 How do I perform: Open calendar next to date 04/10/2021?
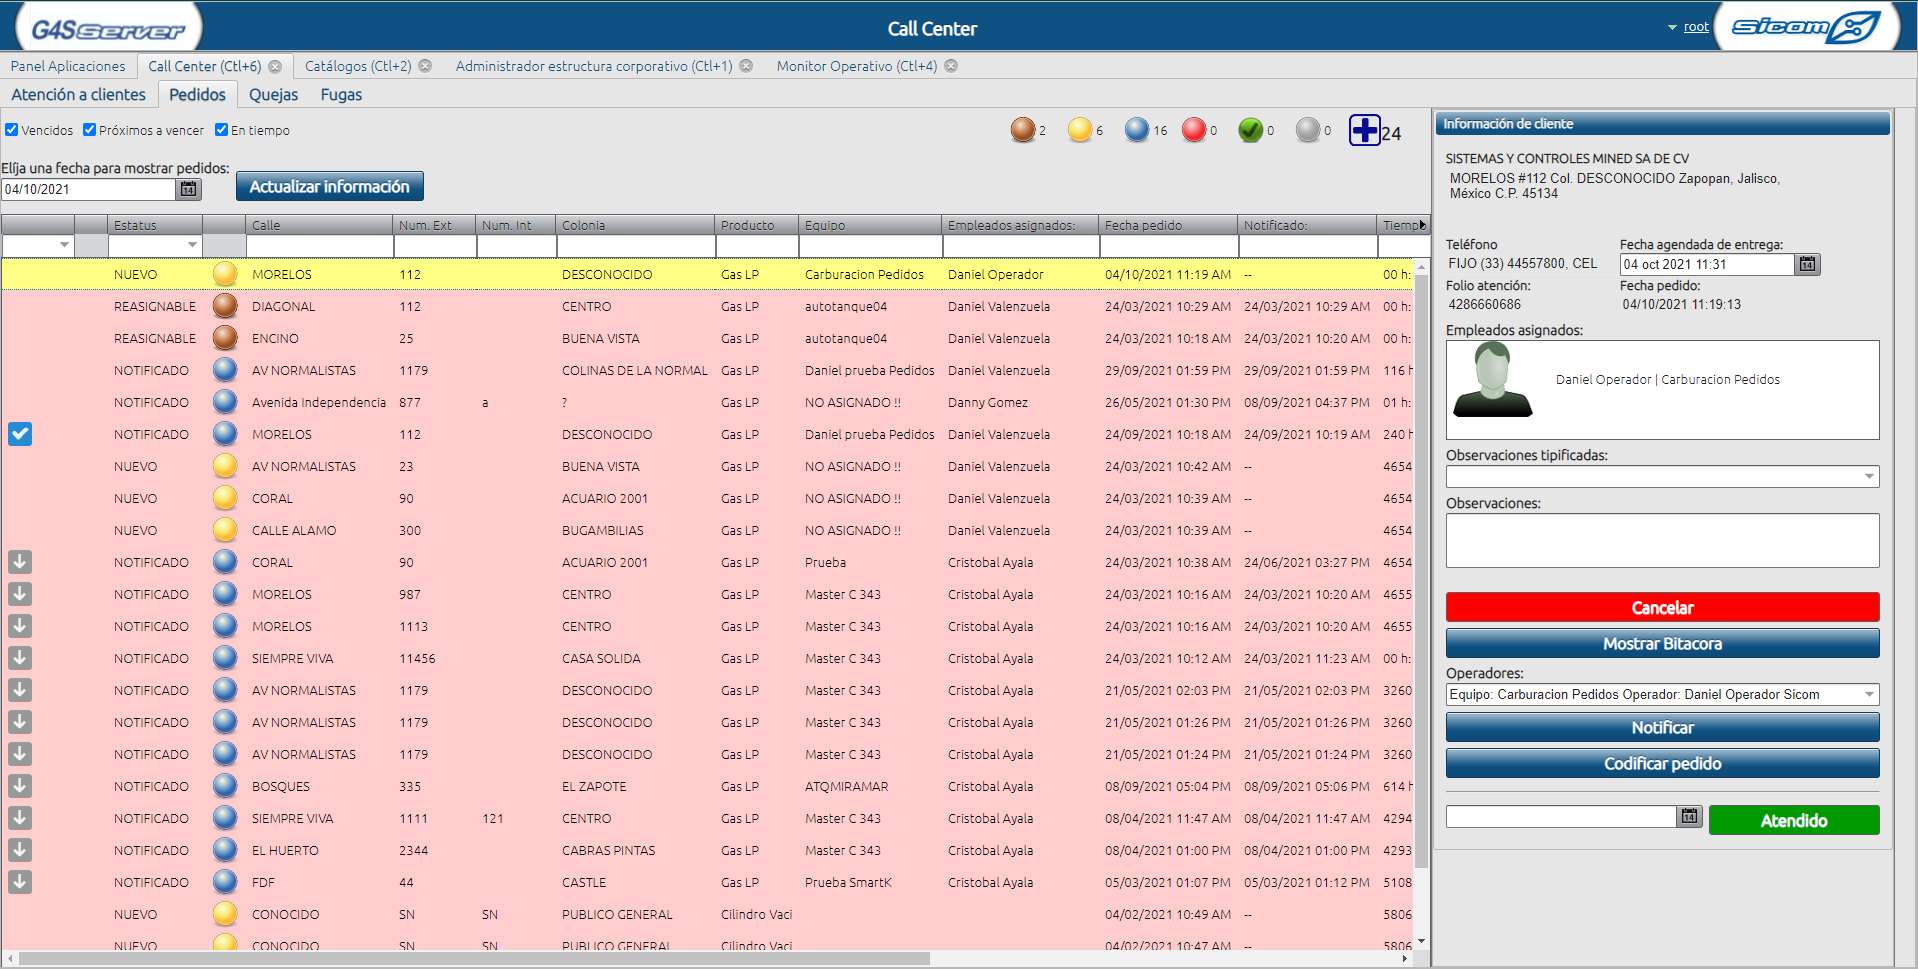pos(188,189)
